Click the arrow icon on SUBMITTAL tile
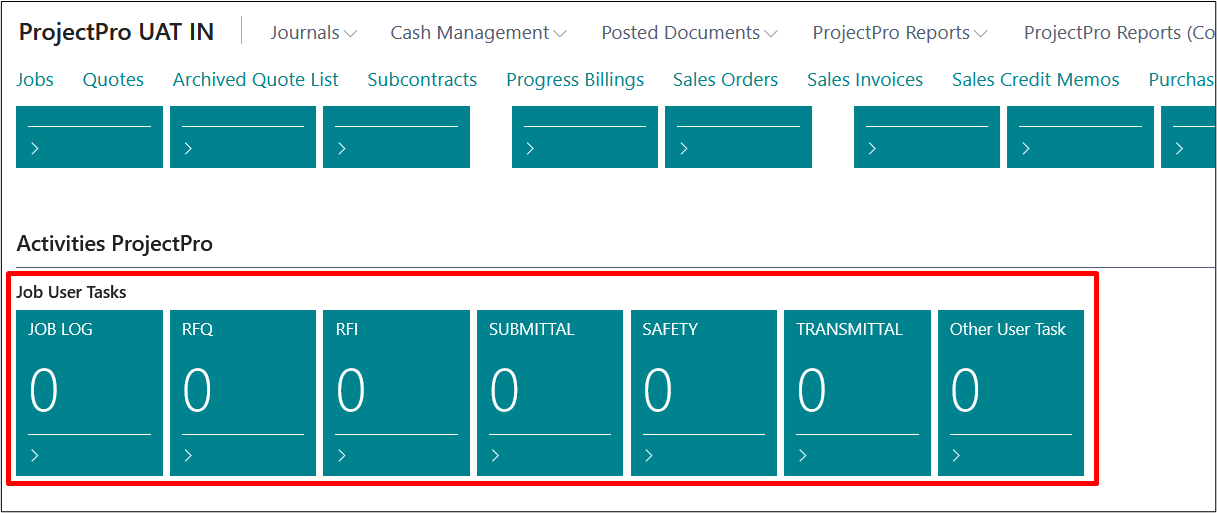 click(495, 456)
